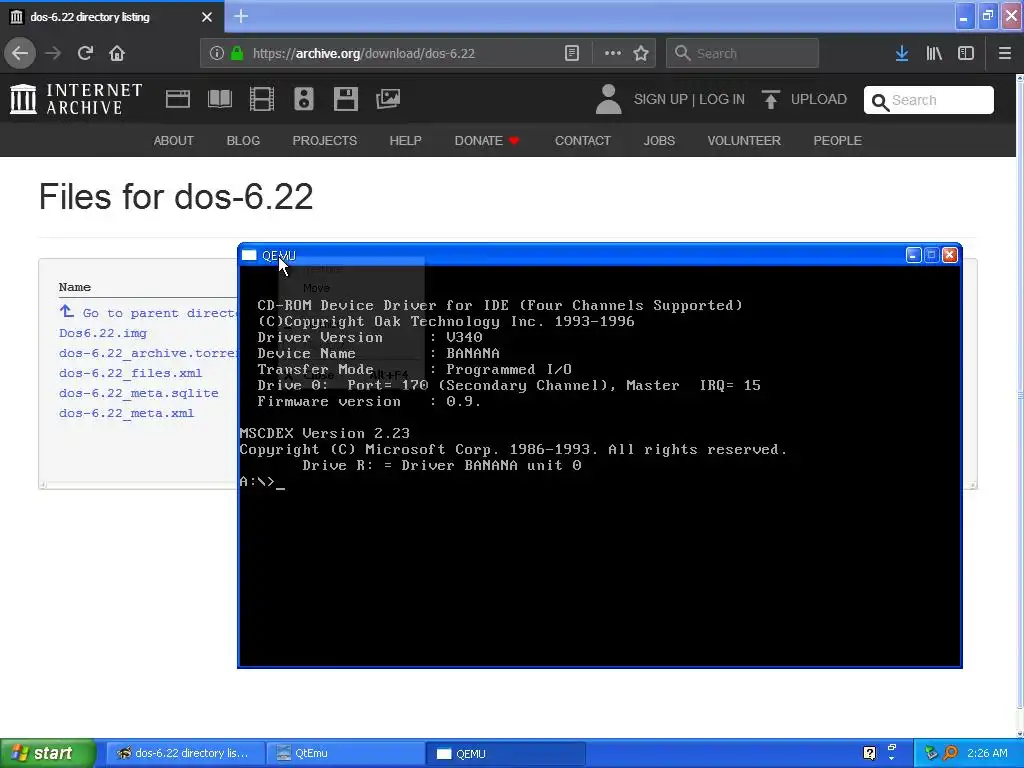
Task: Click the Internet Archive search field
Action: coord(929,100)
